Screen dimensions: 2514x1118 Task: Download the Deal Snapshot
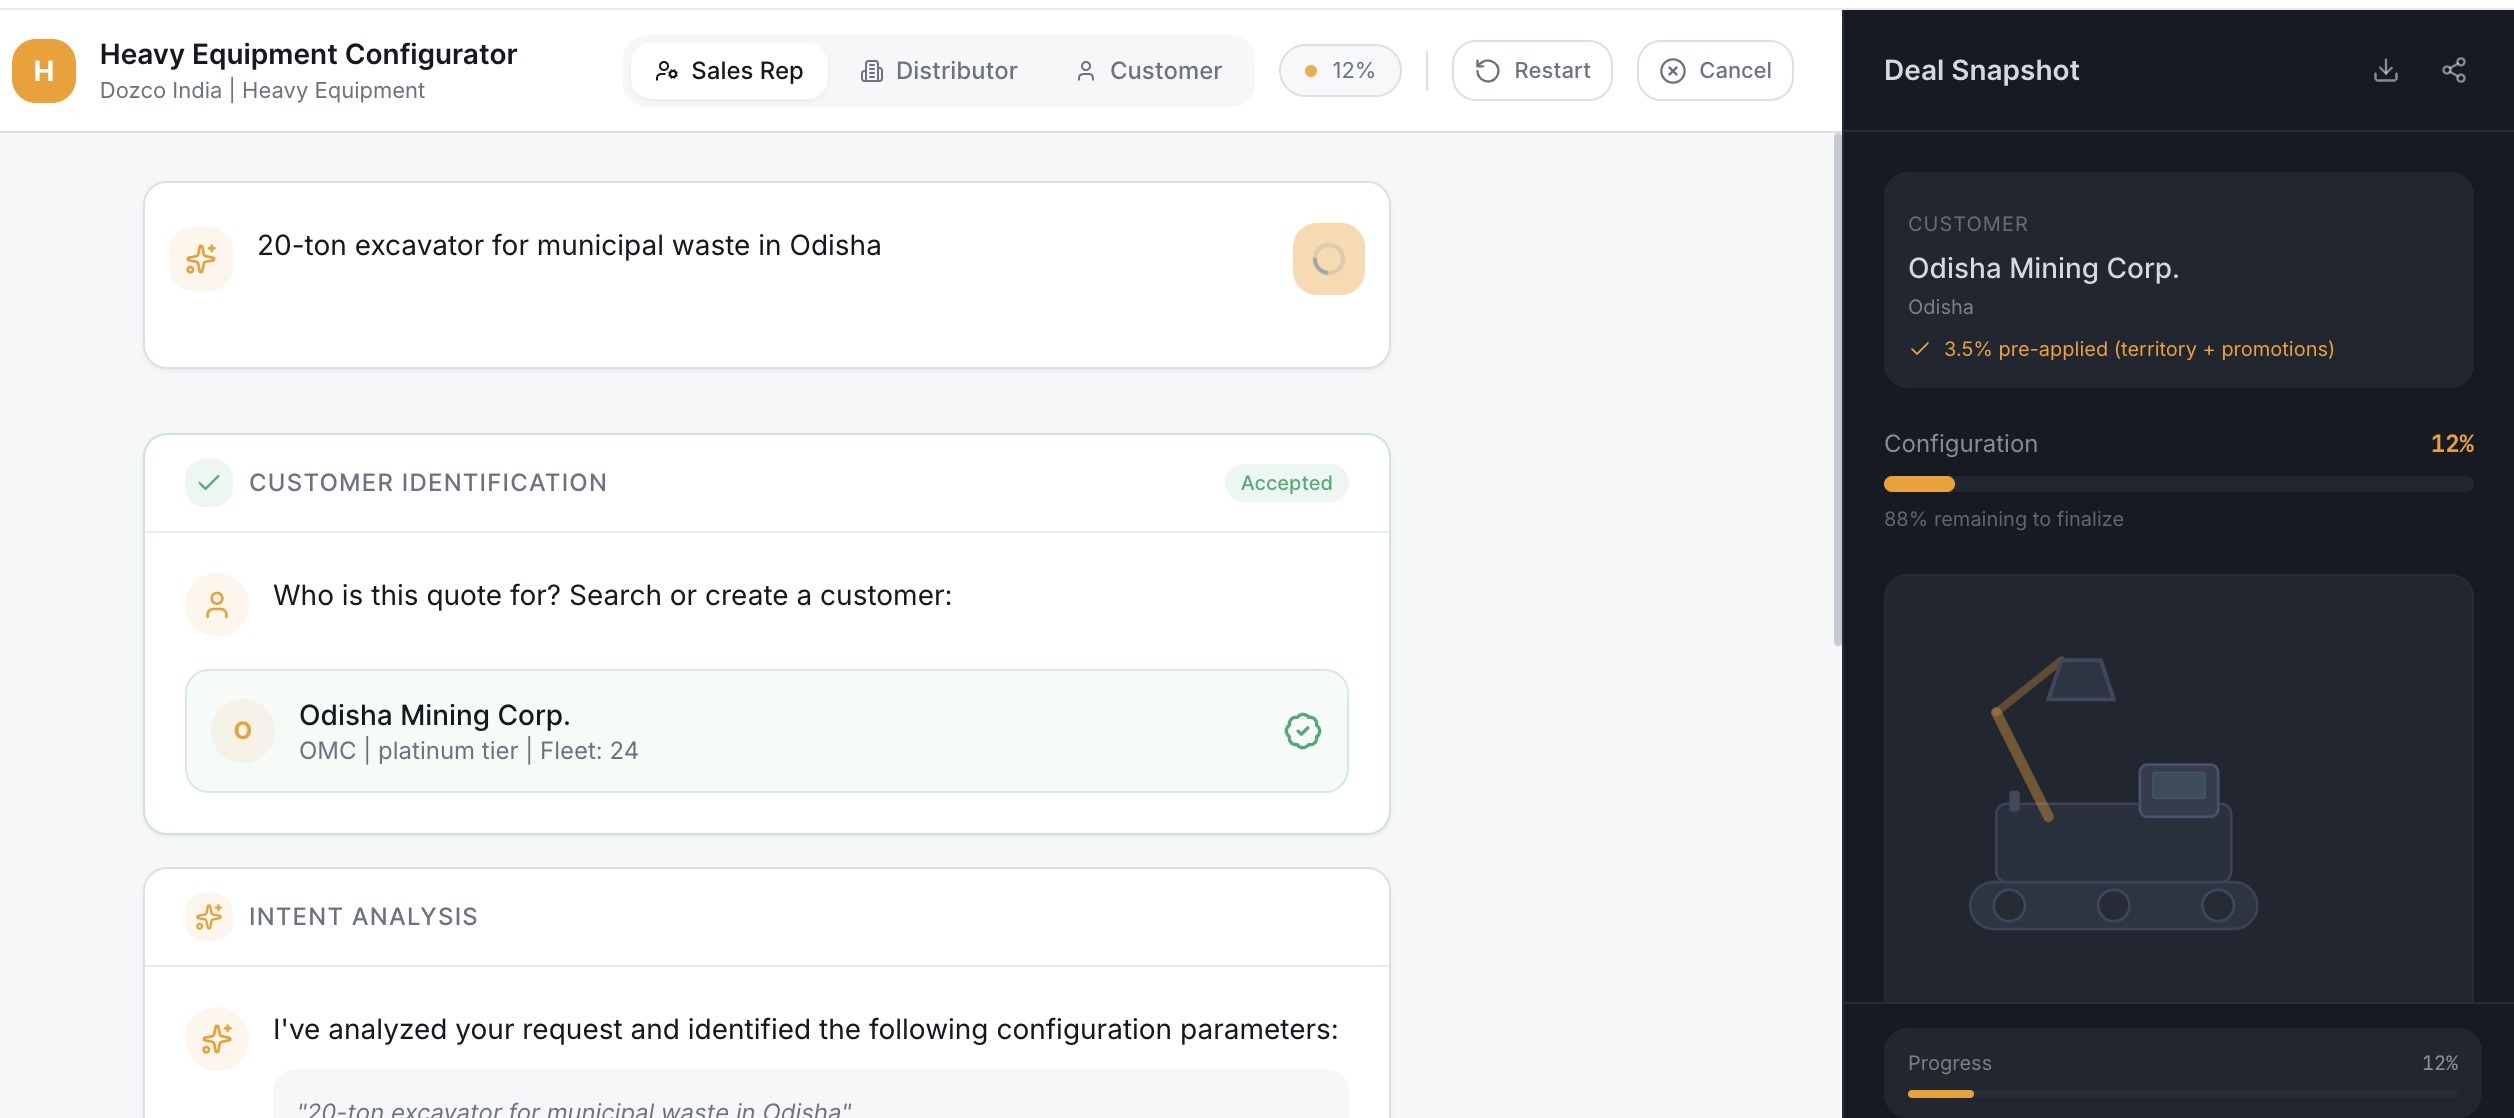pyautogui.click(x=2387, y=70)
